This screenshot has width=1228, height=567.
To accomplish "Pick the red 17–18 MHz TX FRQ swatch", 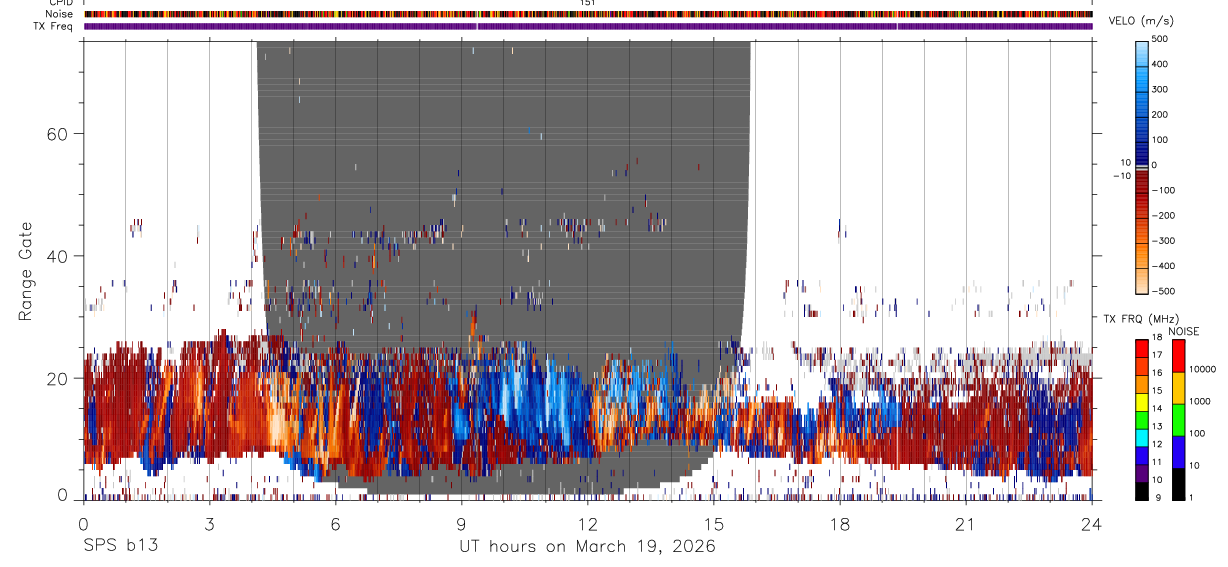I will click(x=1142, y=347).
